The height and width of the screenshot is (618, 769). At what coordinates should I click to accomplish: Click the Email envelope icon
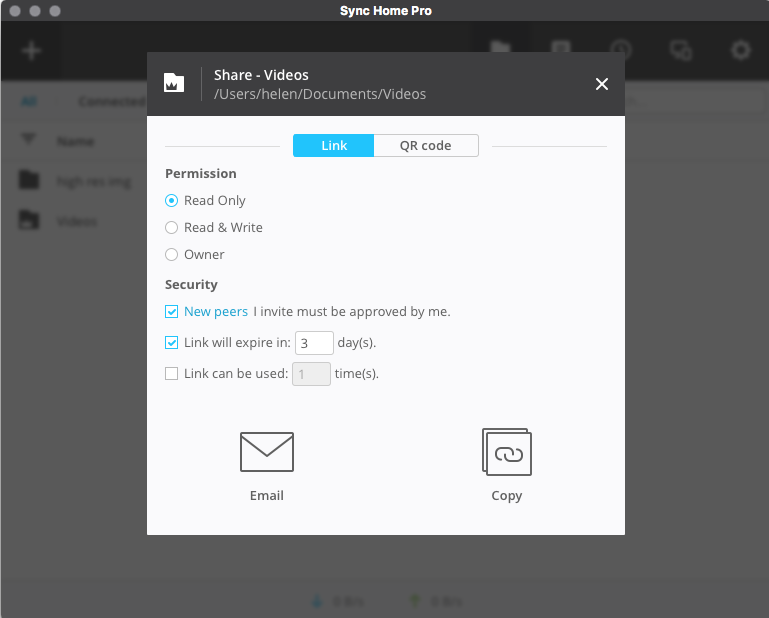click(x=267, y=452)
